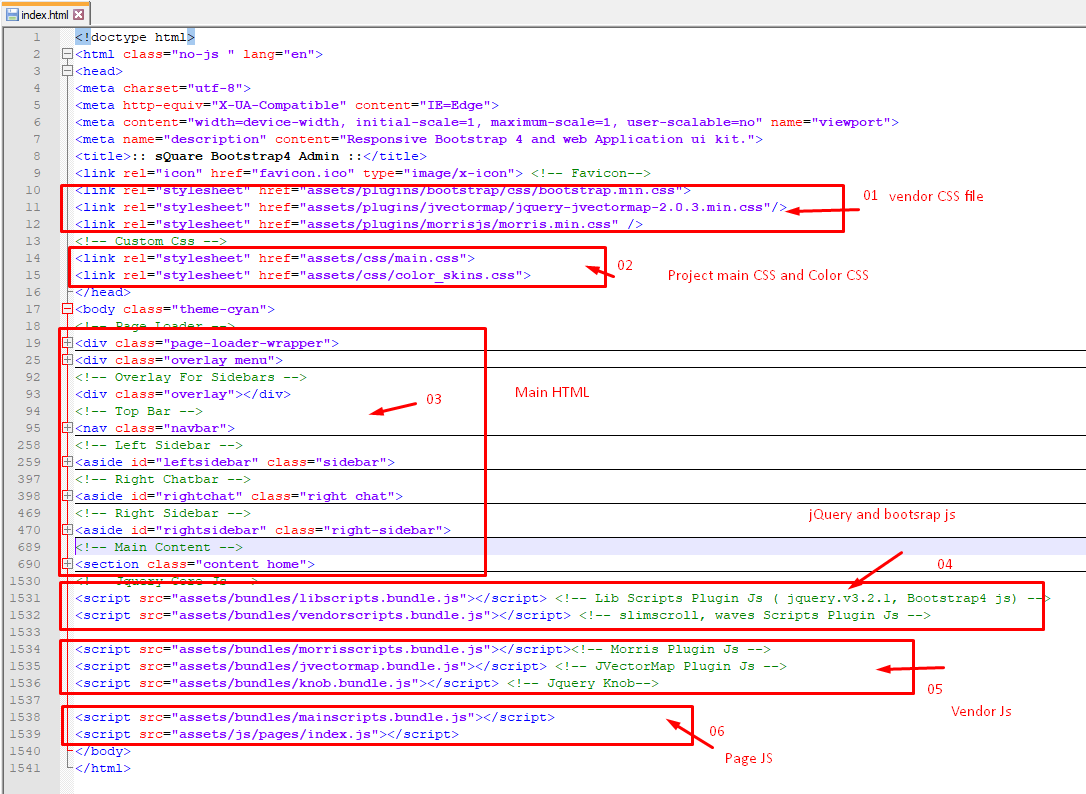Collapse the body theme-cyan fold marker

coord(67,309)
